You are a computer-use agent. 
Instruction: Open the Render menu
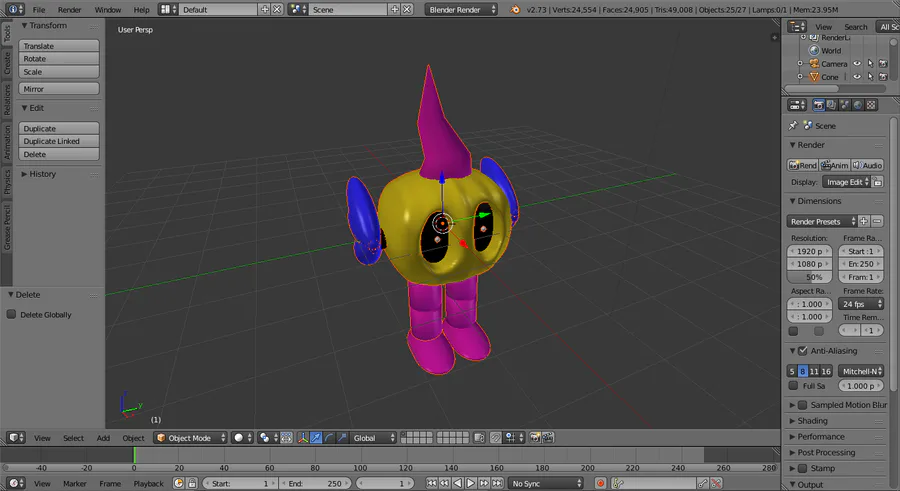[69, 9]
